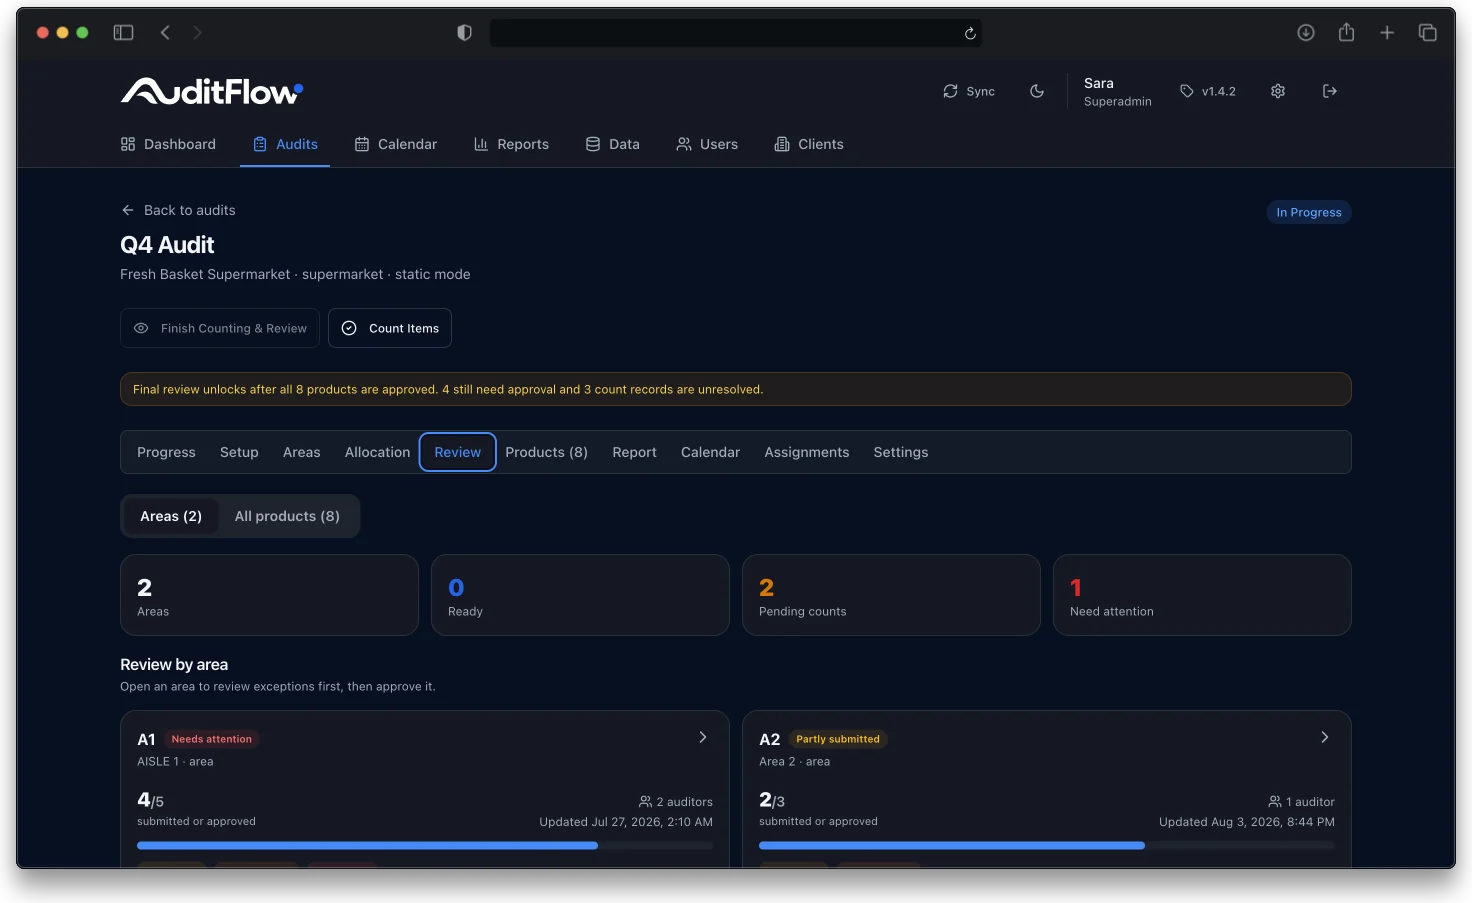Select the All products (8) toggle
1472x903 pixels.
click(x=287, y=516)
